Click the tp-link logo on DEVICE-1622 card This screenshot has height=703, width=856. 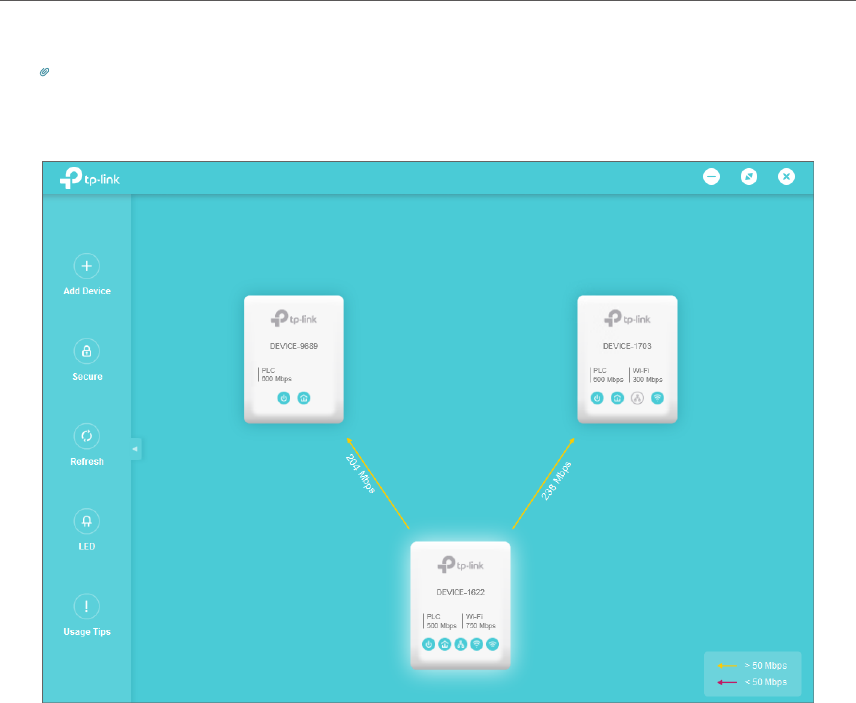(460, 564)
